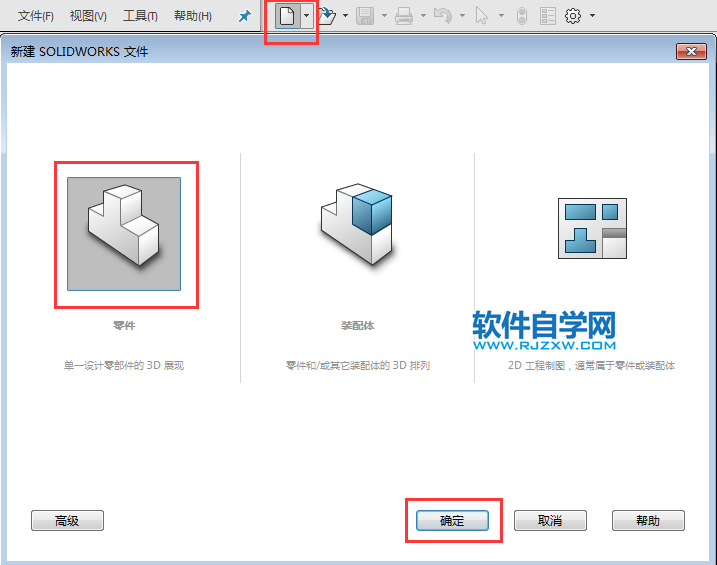
Task: Click the 装配体 label text
Action: 357,326
